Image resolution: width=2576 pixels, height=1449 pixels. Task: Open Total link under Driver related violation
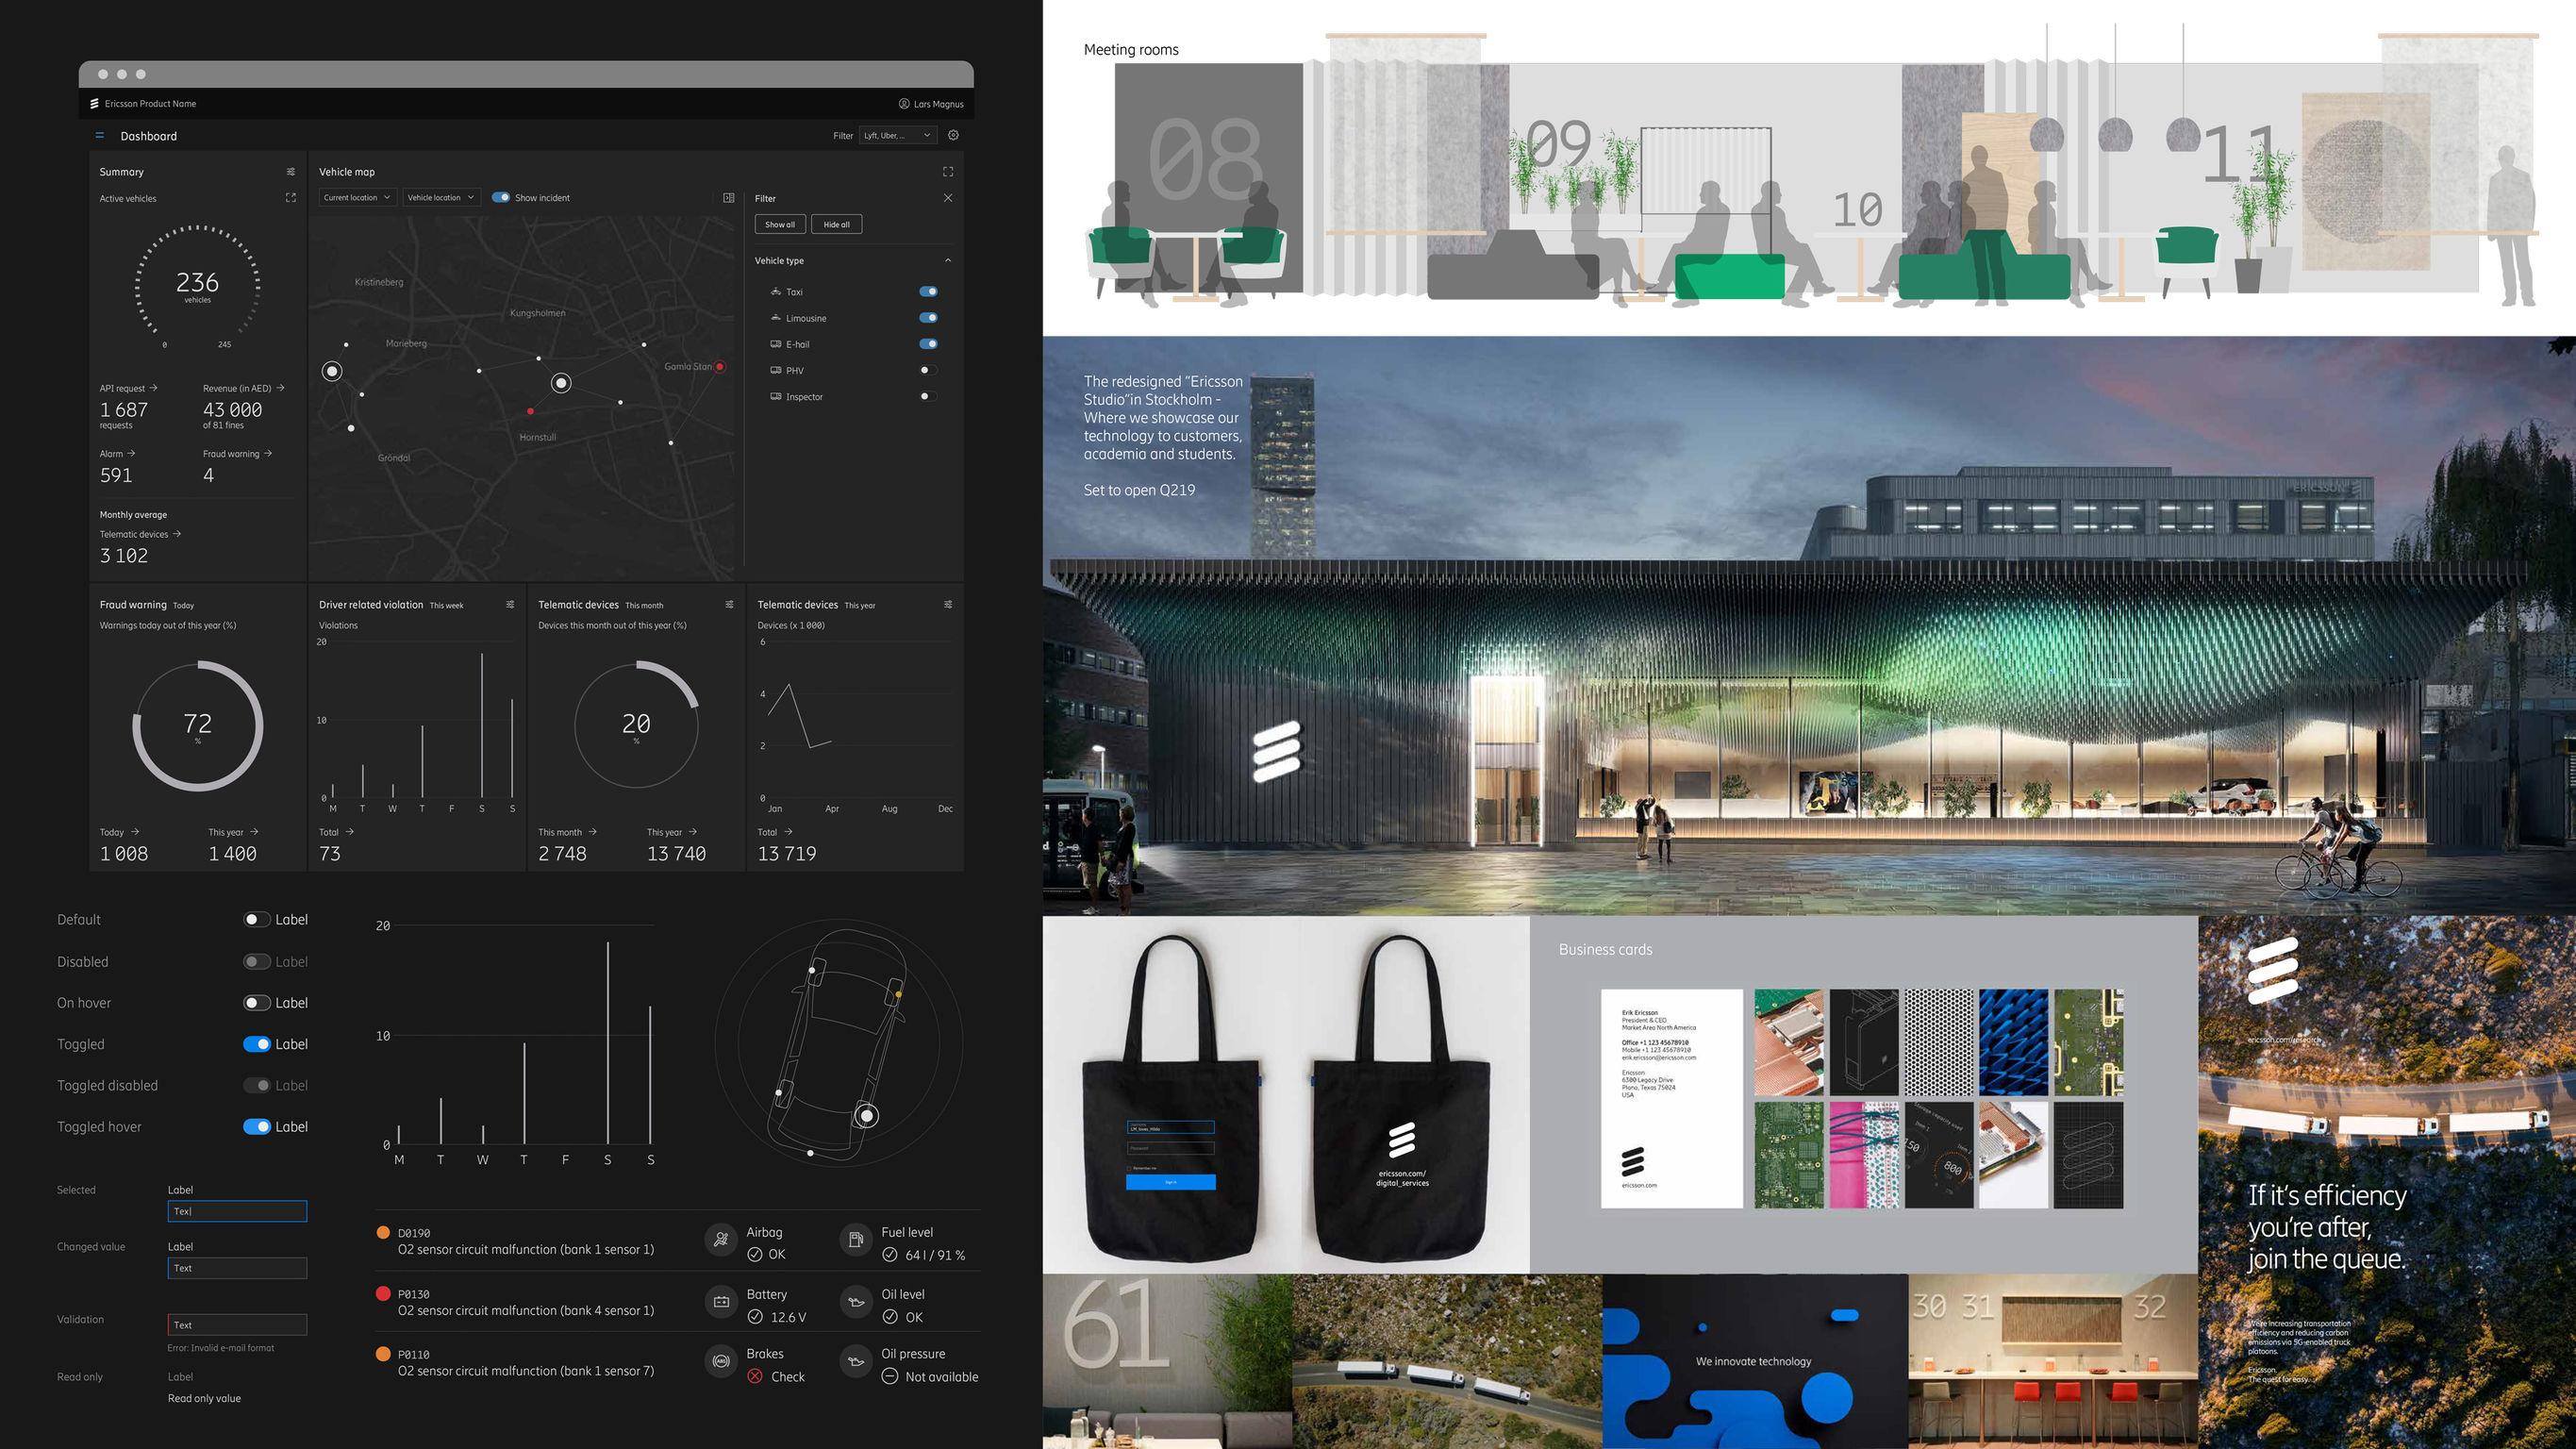coord(336,832)
